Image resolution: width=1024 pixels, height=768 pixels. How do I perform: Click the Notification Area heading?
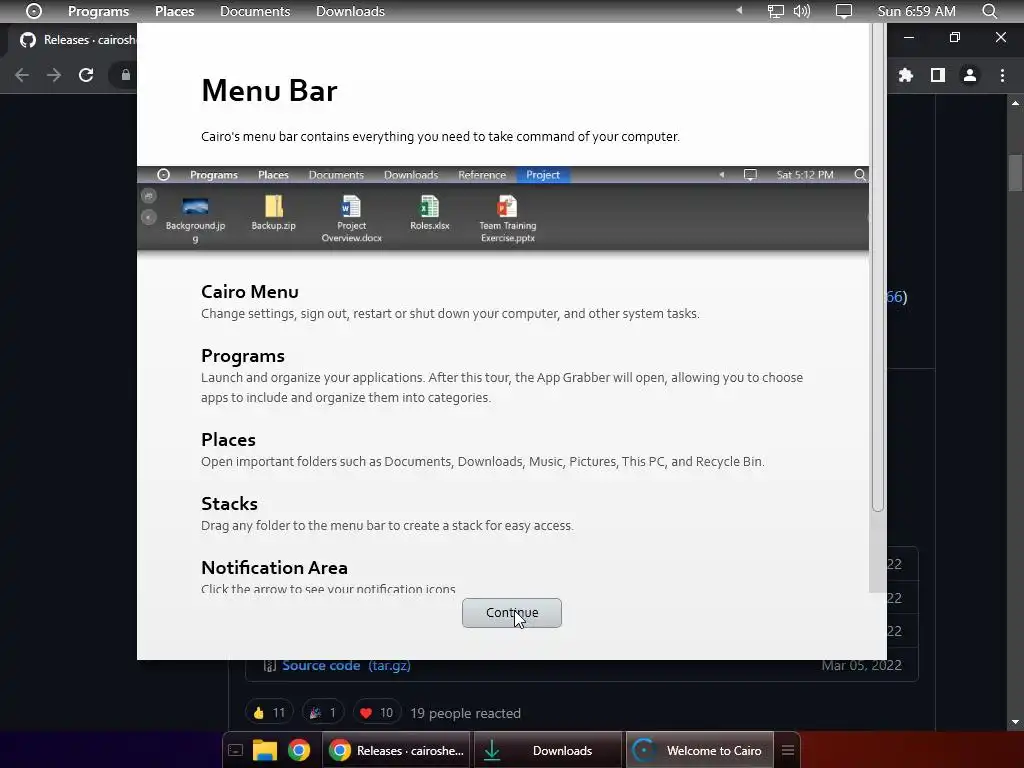point(274,568)
